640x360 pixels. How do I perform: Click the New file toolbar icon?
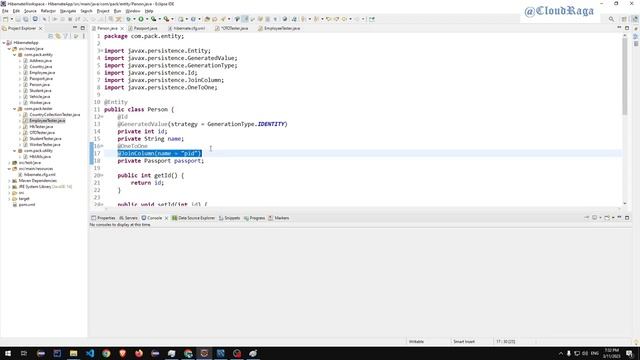click(5, 19)
